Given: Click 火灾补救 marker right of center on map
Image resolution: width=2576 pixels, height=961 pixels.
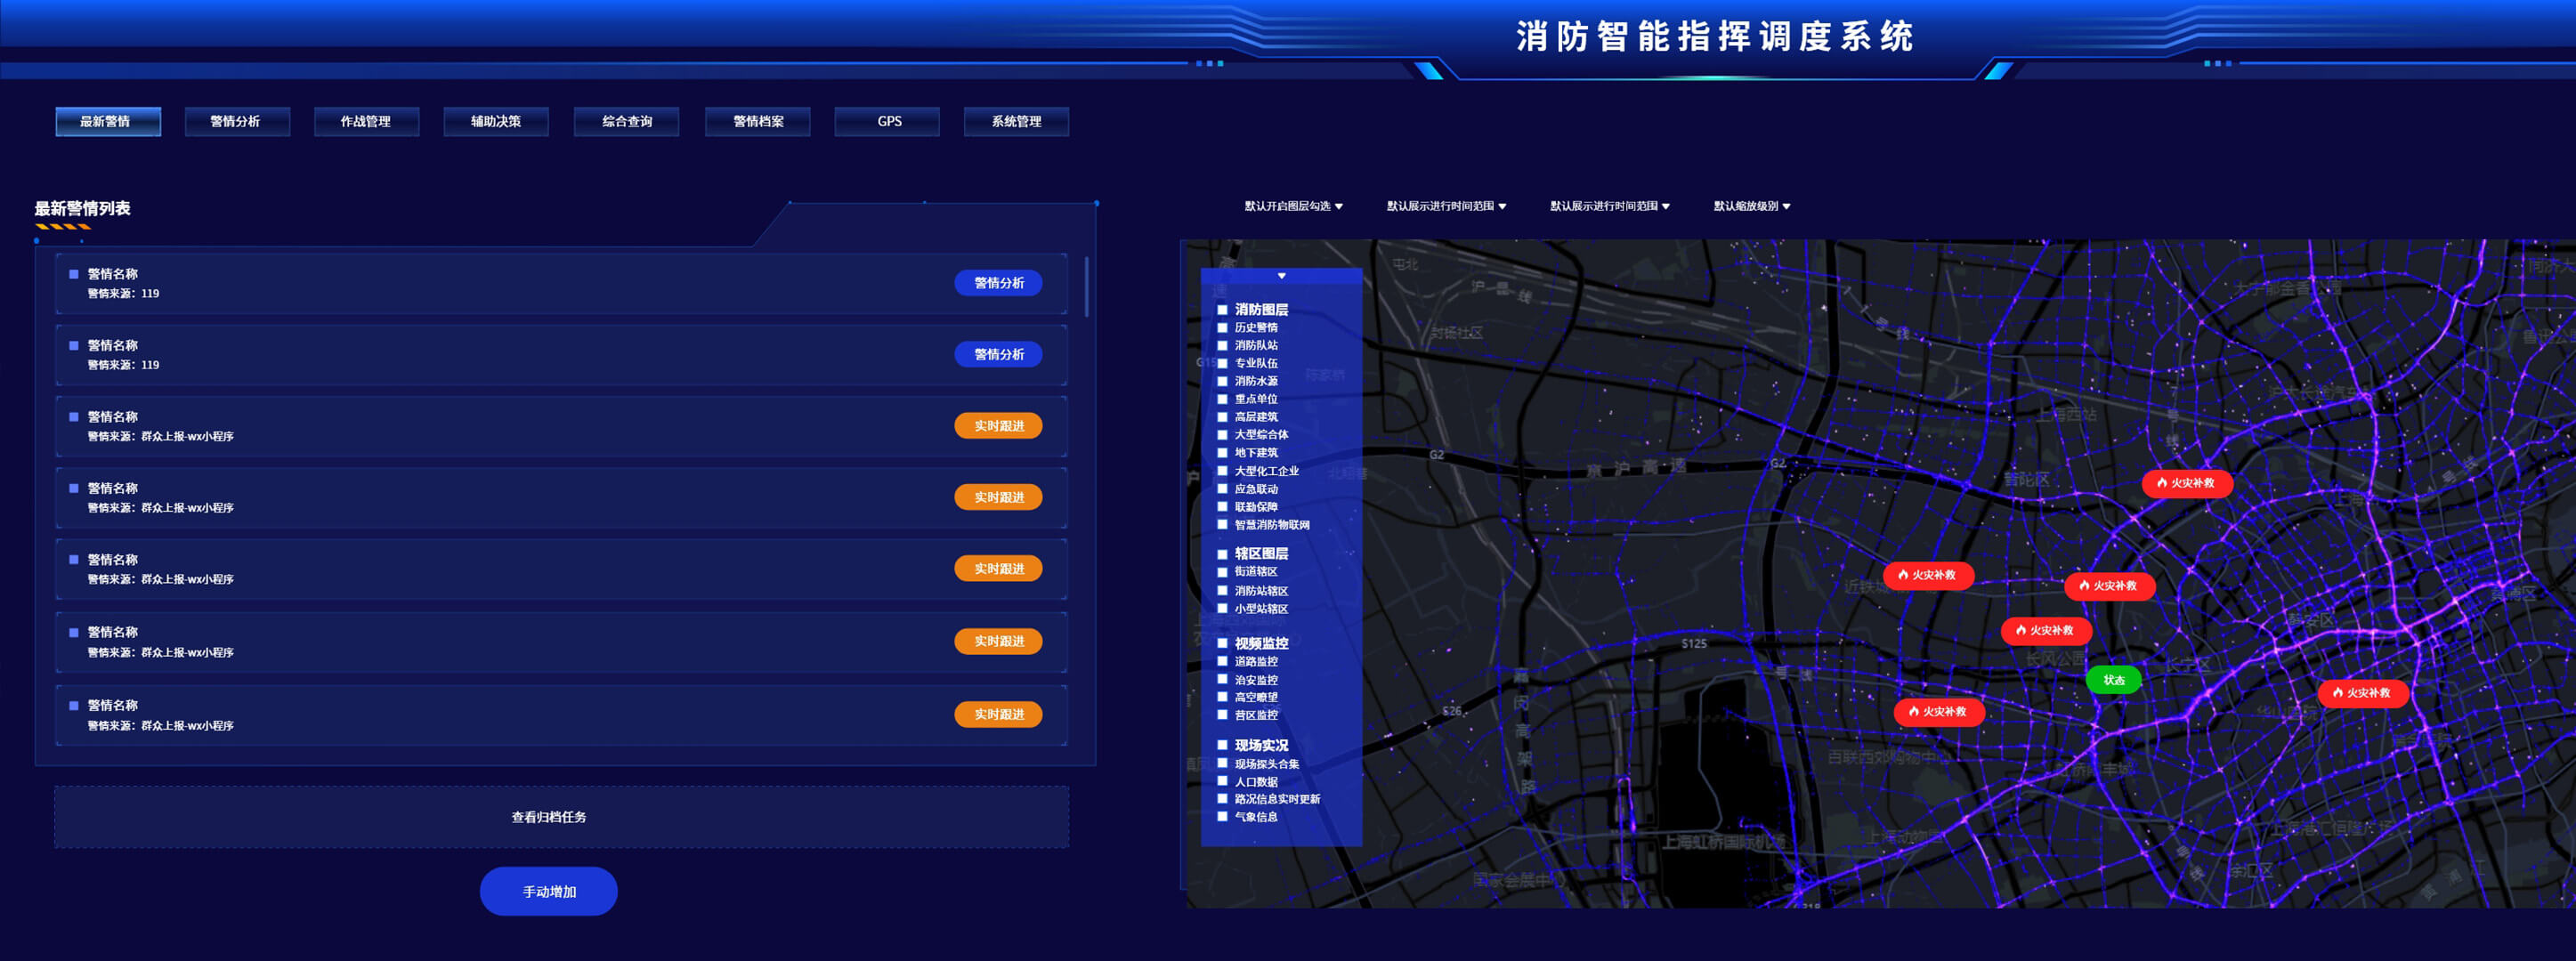Looking at the screenshot, I should [x=2108, y=586].
